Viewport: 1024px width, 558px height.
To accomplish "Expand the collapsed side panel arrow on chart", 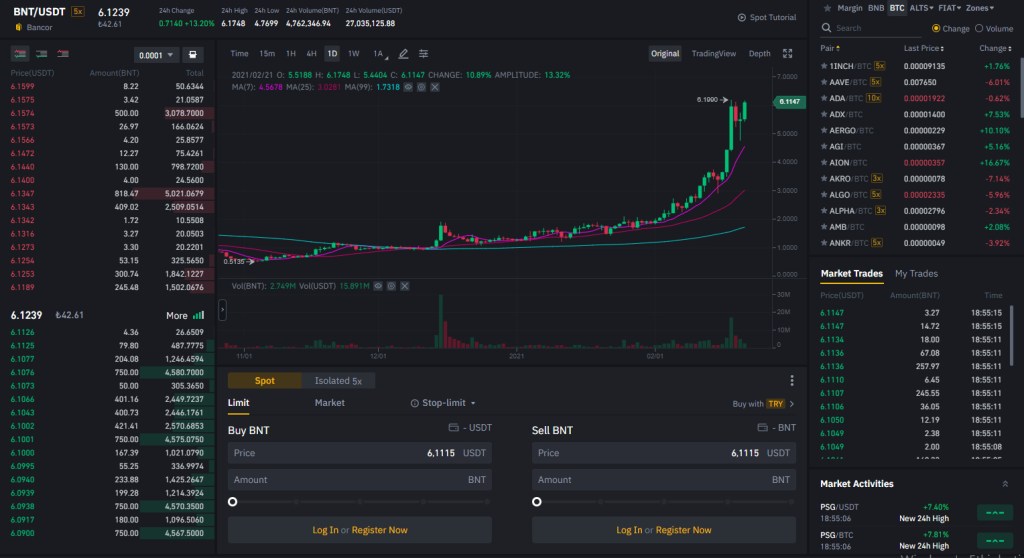I will [222, 310].
